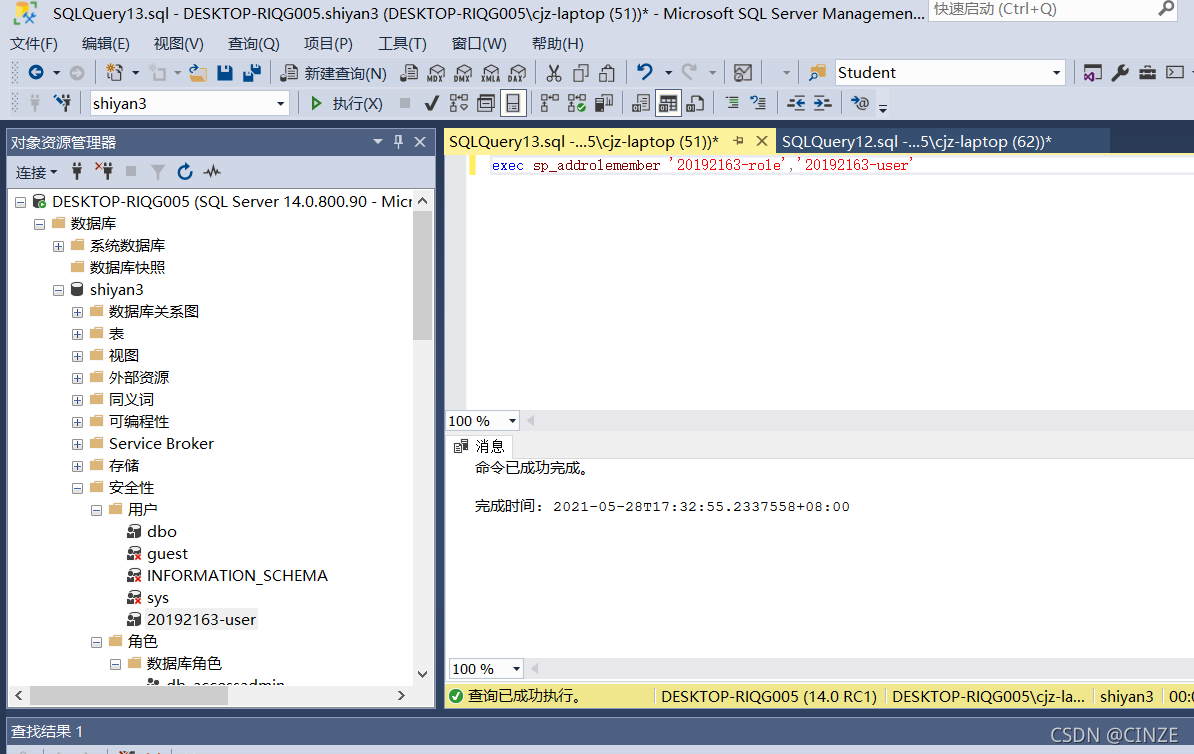This screenshot has height=754, width=1194.
Task: Open the 文件(F) menu
Action: (x=34, y=43)
